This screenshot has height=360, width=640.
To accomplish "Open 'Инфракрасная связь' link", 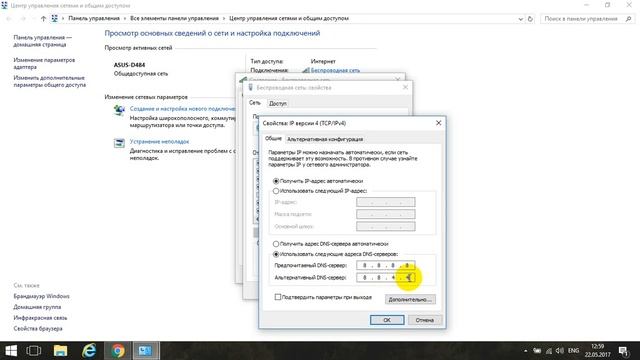I will click(x=40, y=318).
